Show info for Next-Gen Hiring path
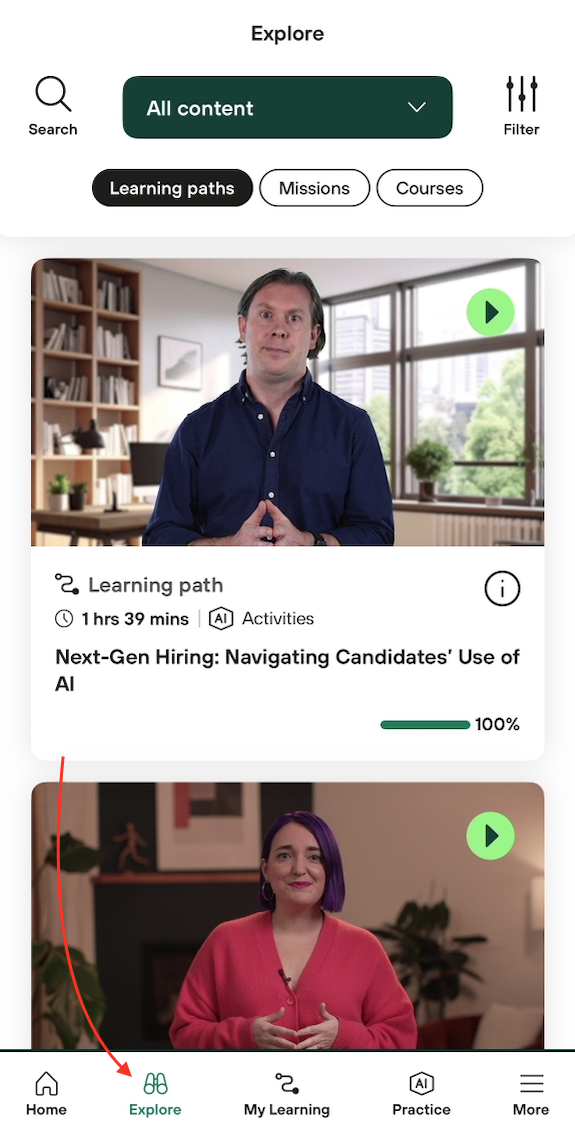Image resolution: width=575 pixels, height=1123 pixels. [502, 589]
